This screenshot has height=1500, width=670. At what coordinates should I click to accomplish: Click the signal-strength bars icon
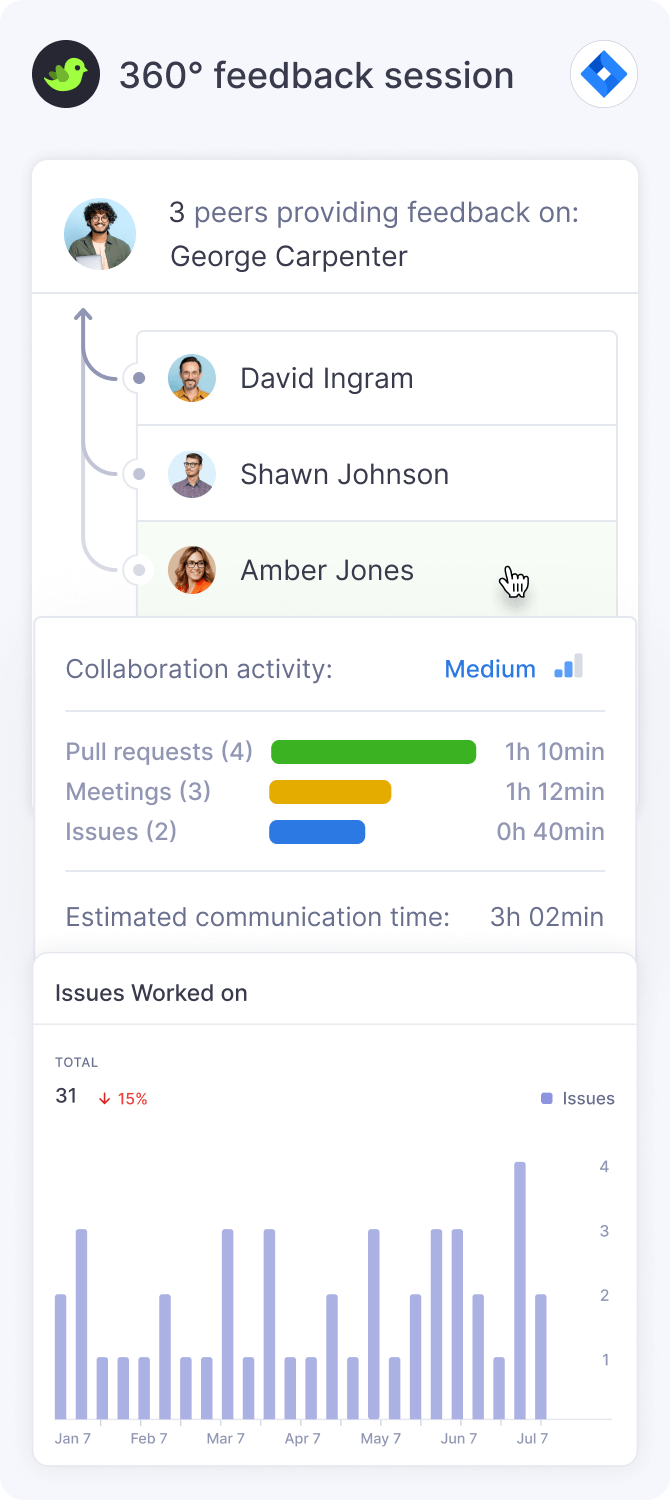tap(569, 667)
